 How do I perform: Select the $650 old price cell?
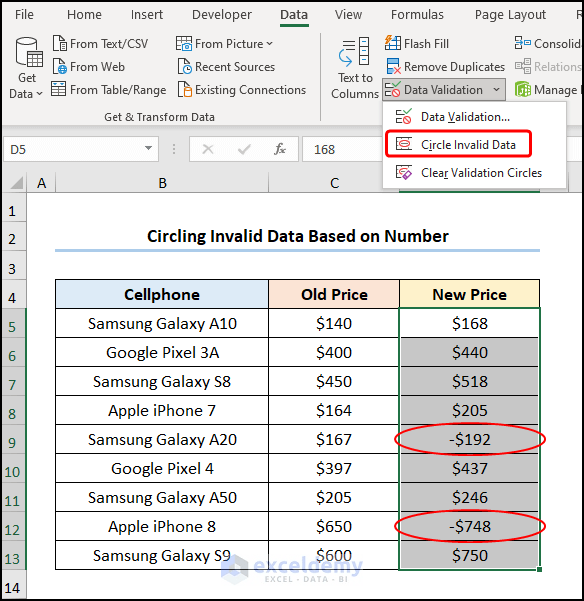[334, 526]
